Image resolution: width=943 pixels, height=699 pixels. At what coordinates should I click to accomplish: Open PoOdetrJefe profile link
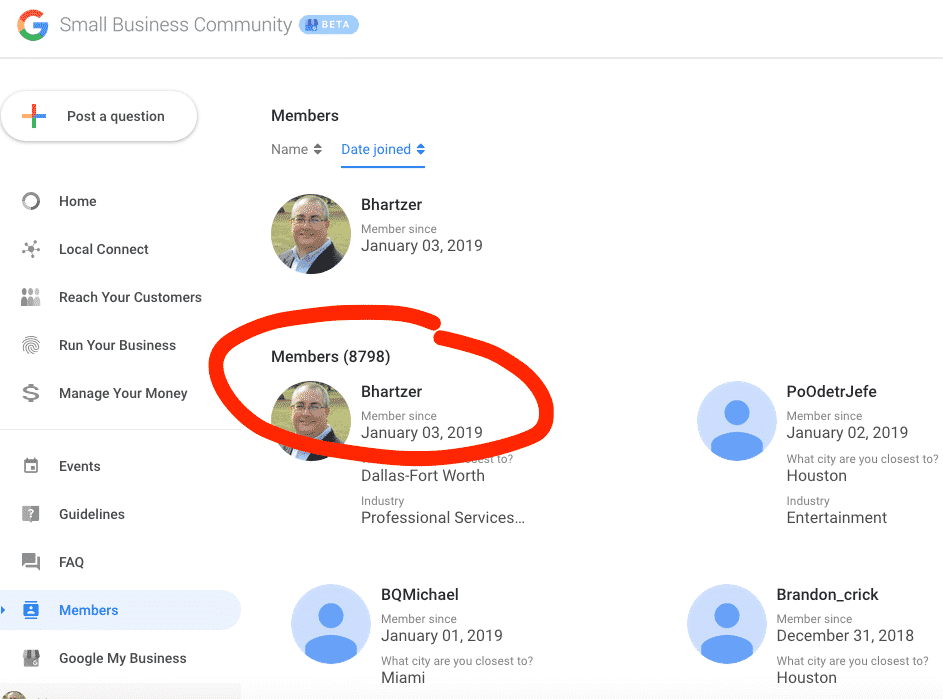831,392
